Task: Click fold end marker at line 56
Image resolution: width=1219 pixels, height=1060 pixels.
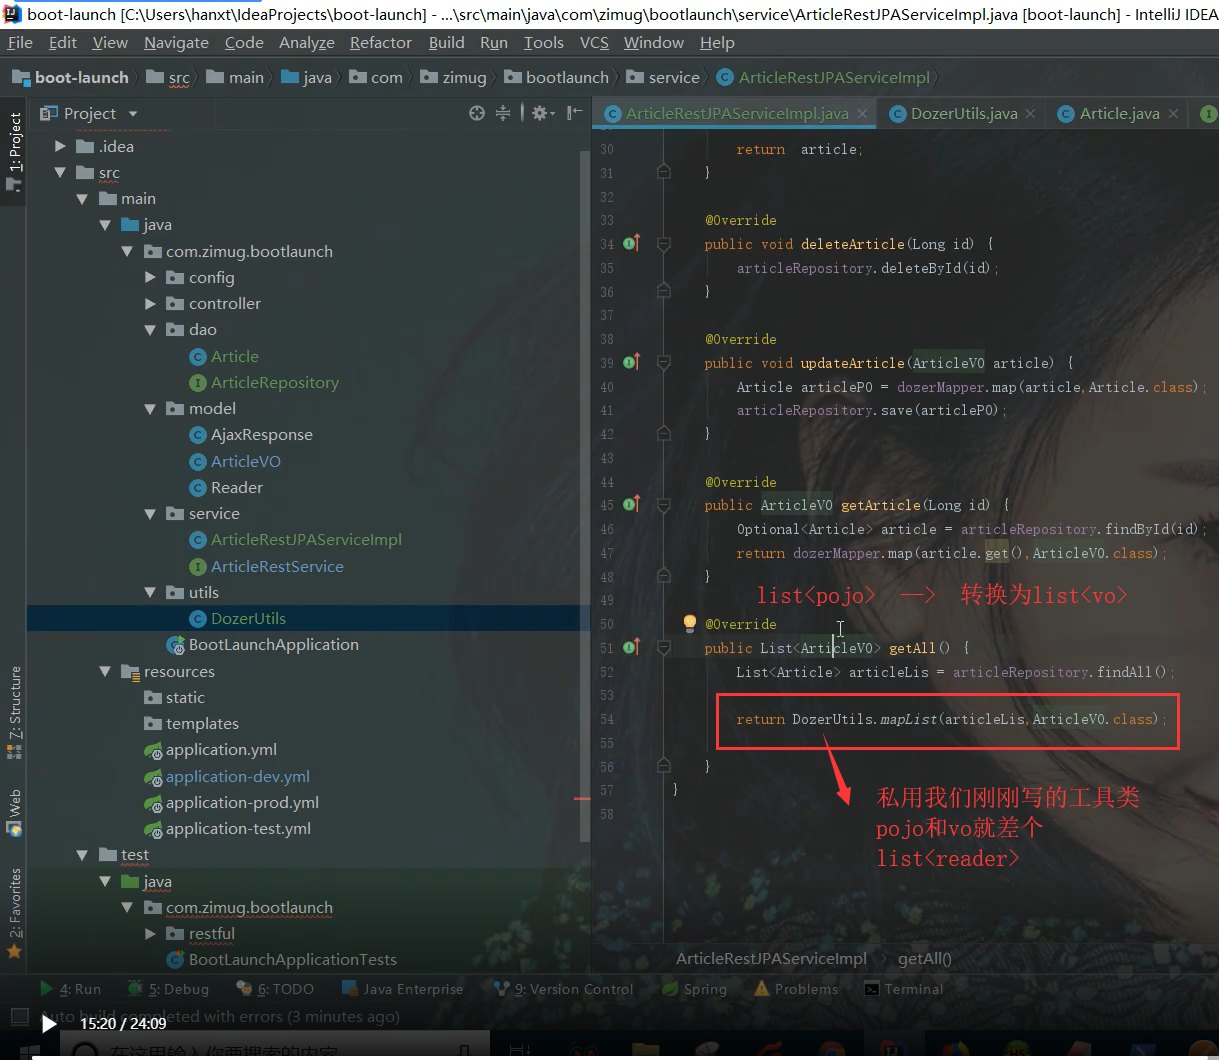Action: 663,766
